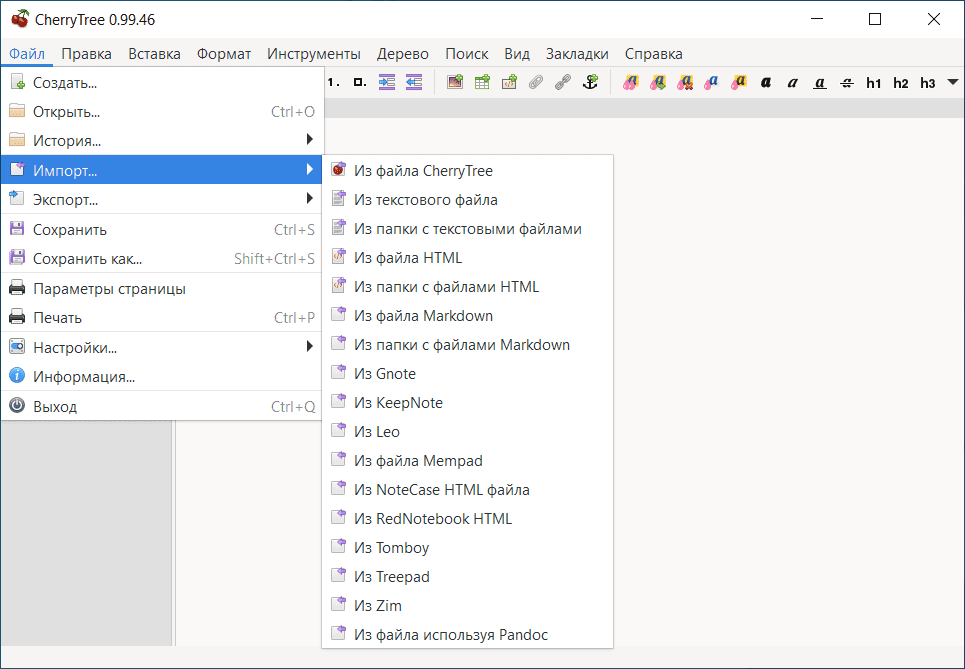Open the Вставка menu

[x=154, y=54]
